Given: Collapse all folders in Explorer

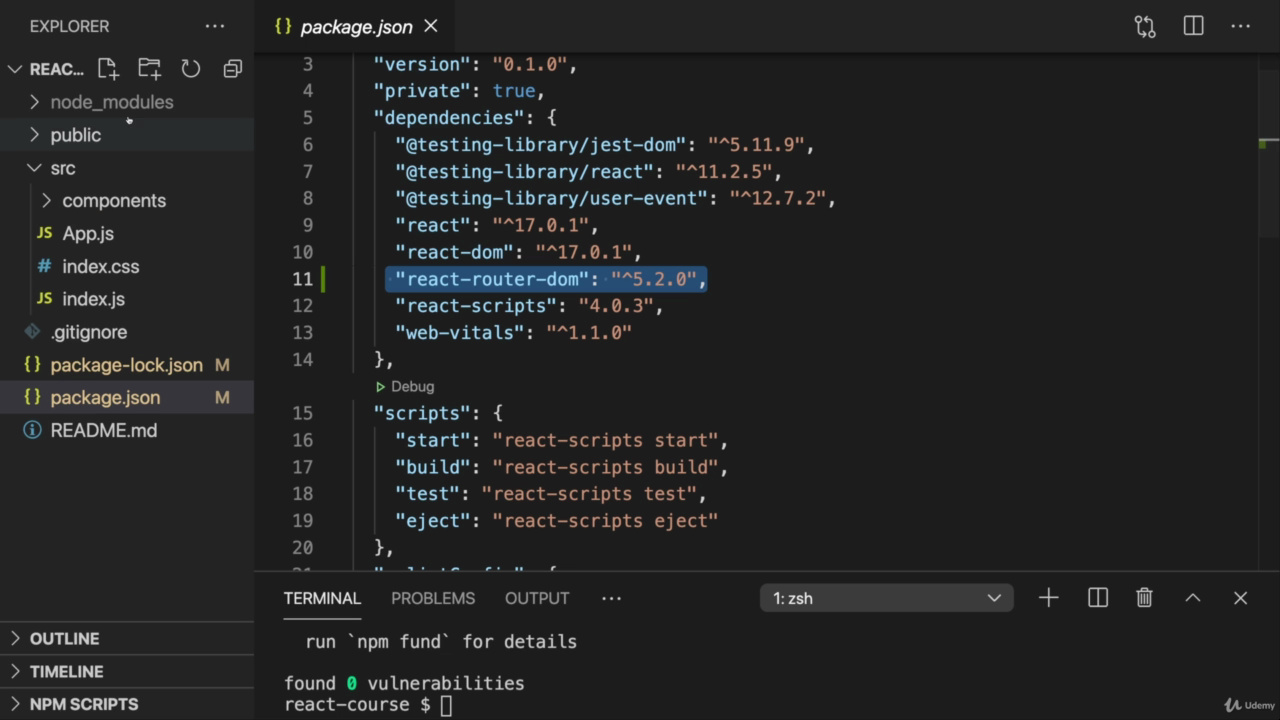Looking at the screenshot, I should [232, 69].
